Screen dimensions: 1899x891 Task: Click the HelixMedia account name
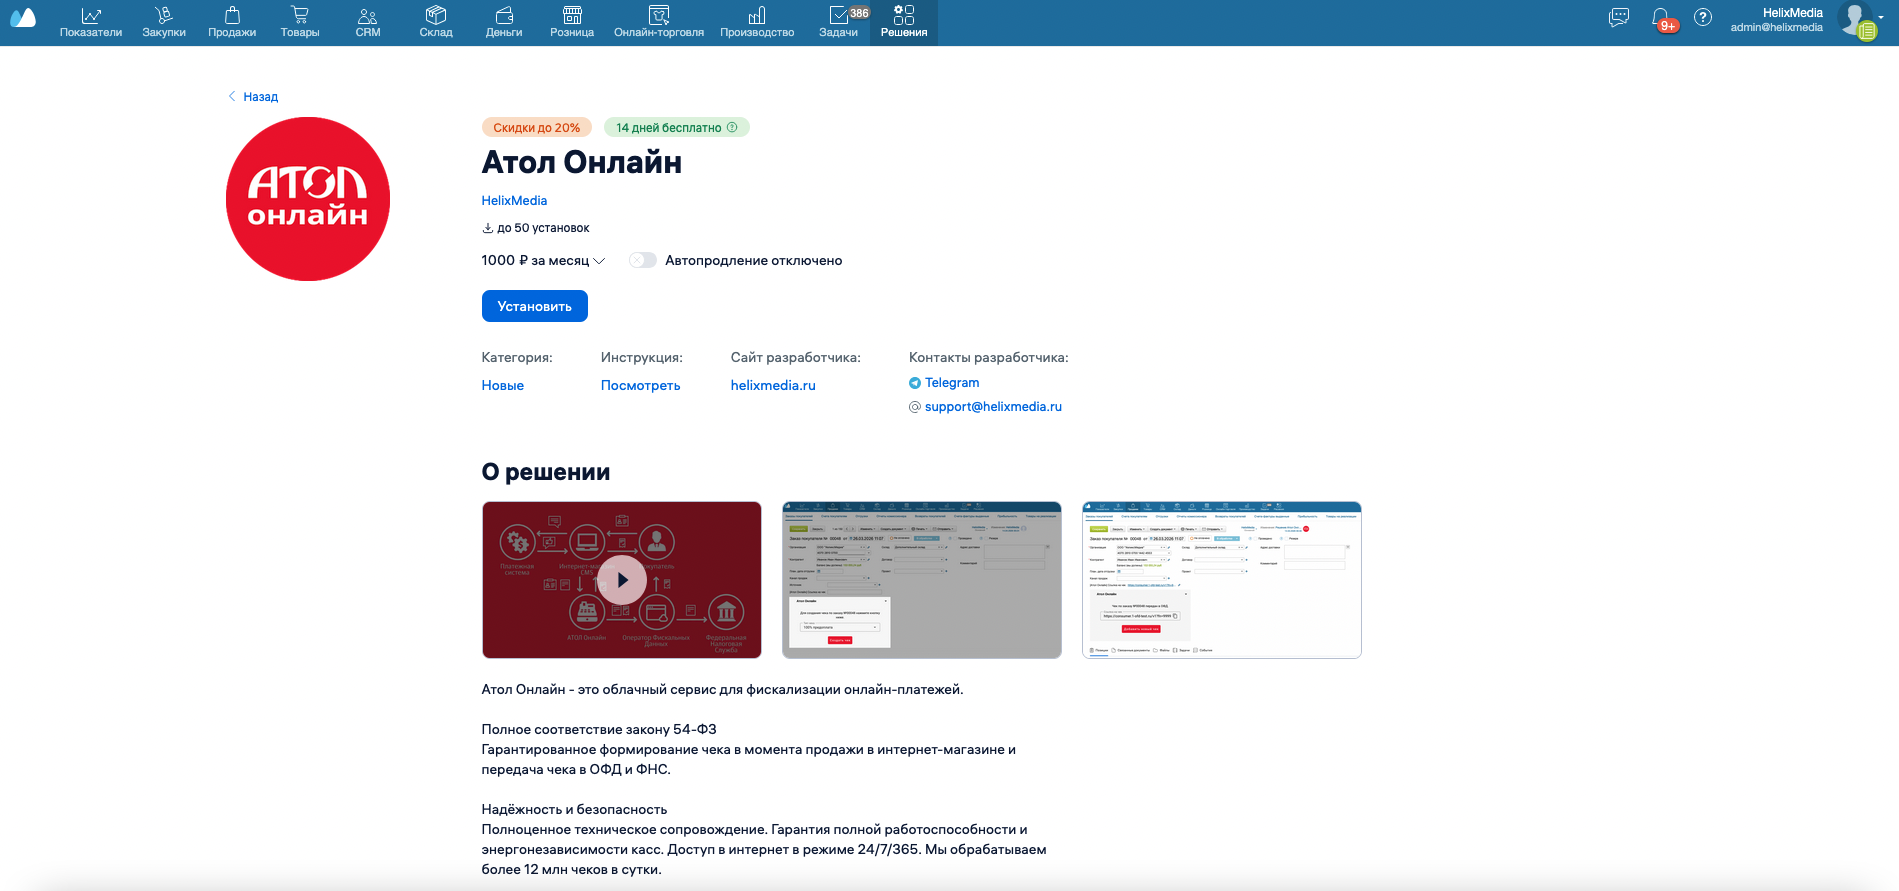pyautogui.click(x=1793, y=13)
